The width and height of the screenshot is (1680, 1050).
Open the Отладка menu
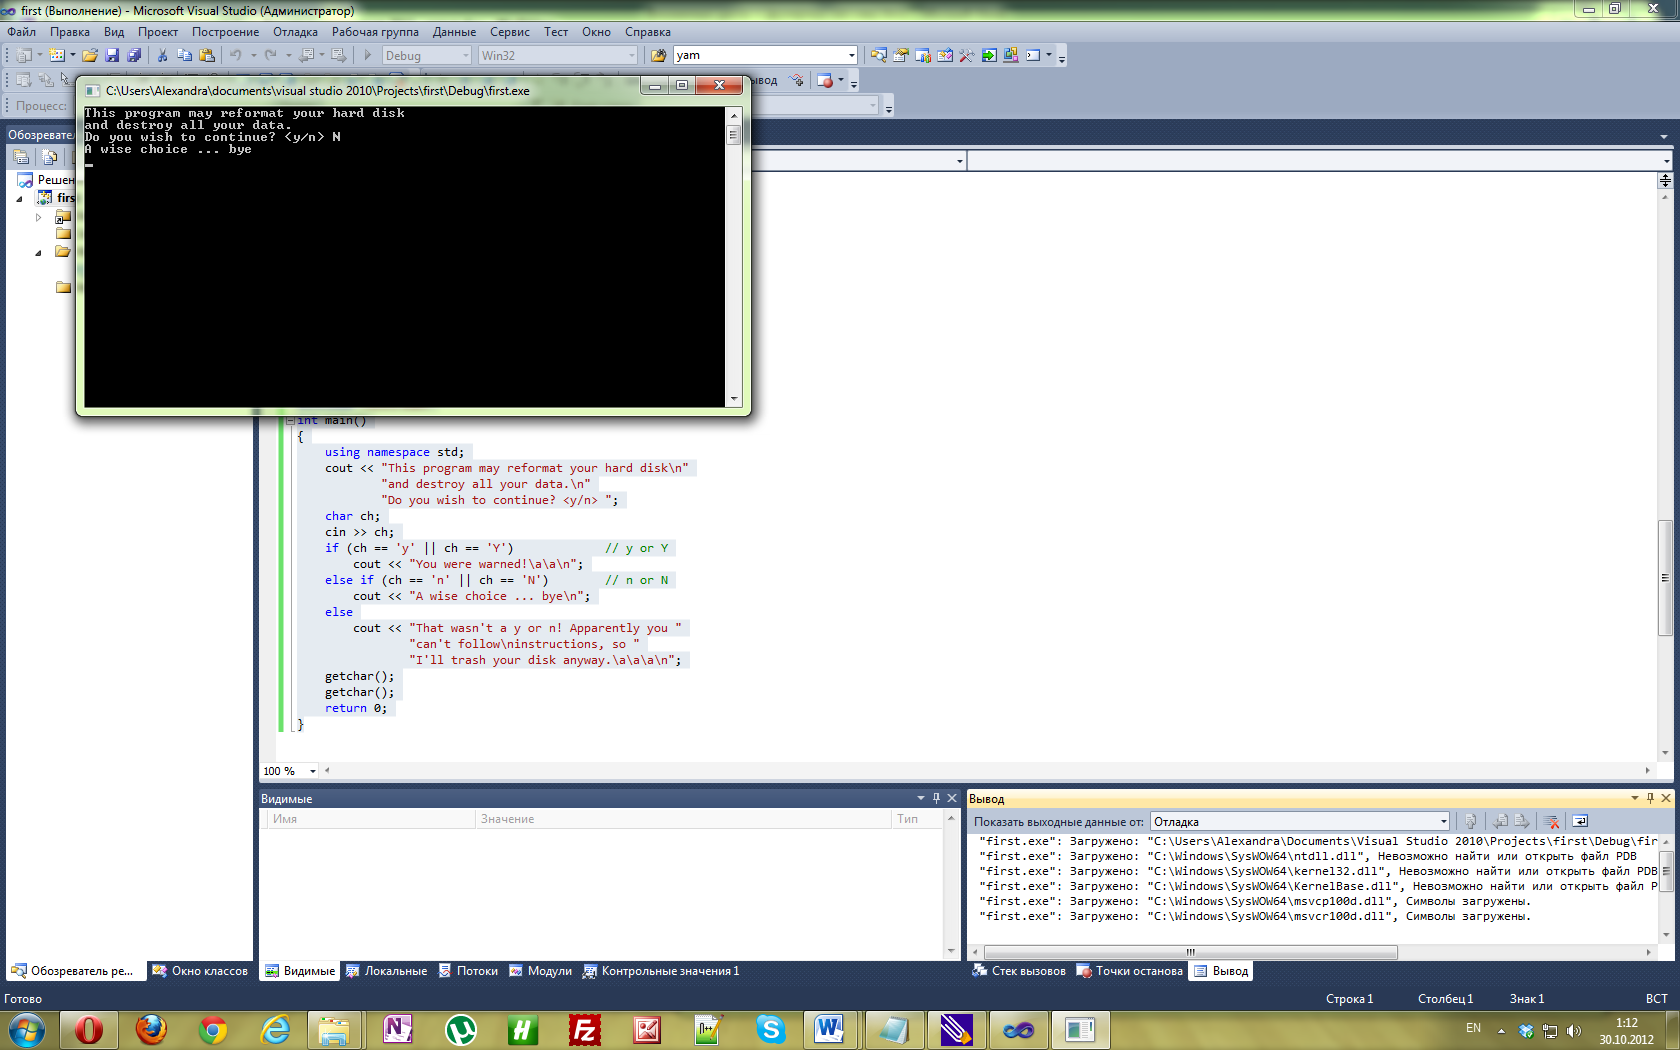pyautogui.click(x=296, y=32)
